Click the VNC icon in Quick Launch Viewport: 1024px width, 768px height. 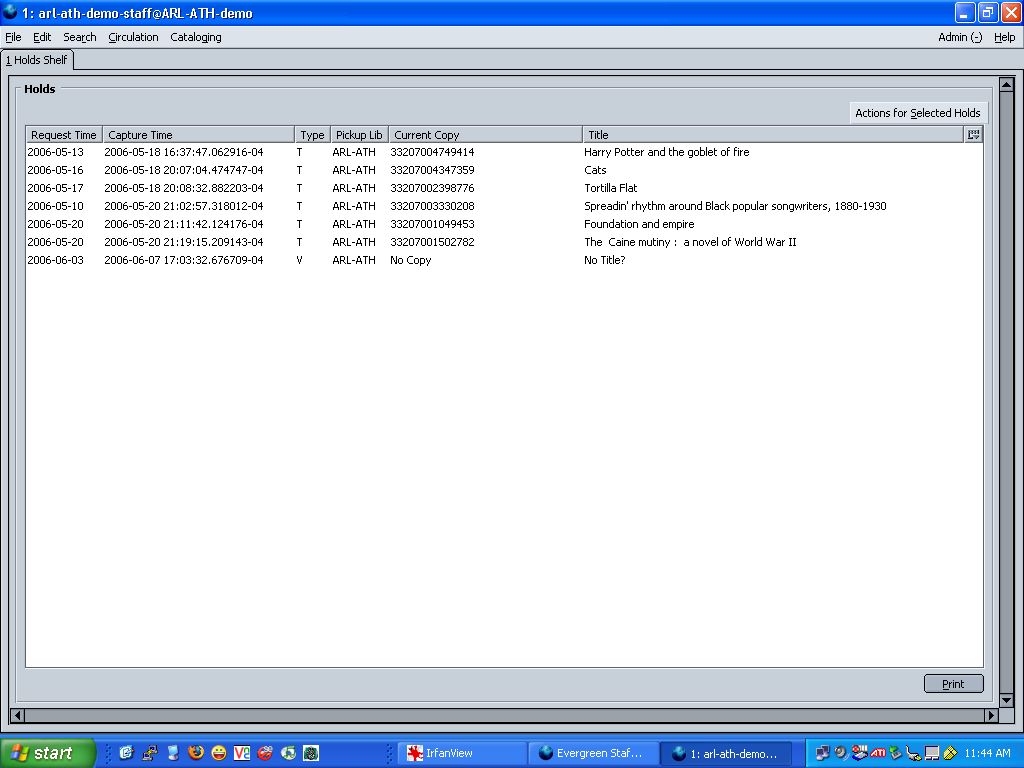[241, 753]
